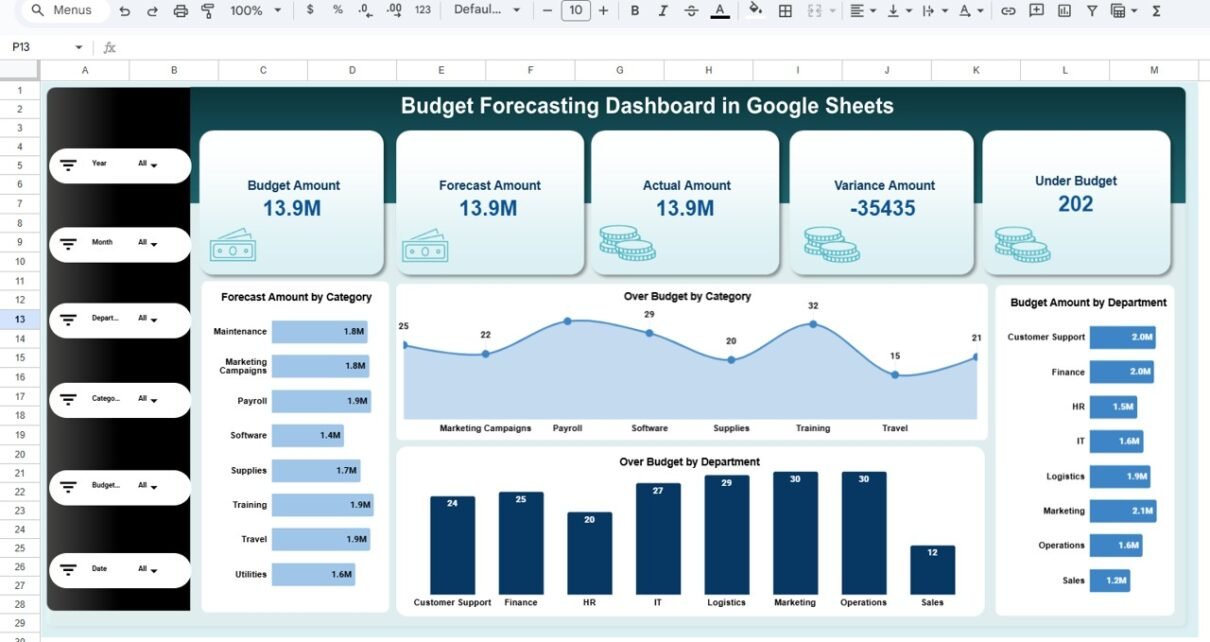Screen dimensions: 1210x642
Task: Open the font family dropdown
Action: click(487, 10)
